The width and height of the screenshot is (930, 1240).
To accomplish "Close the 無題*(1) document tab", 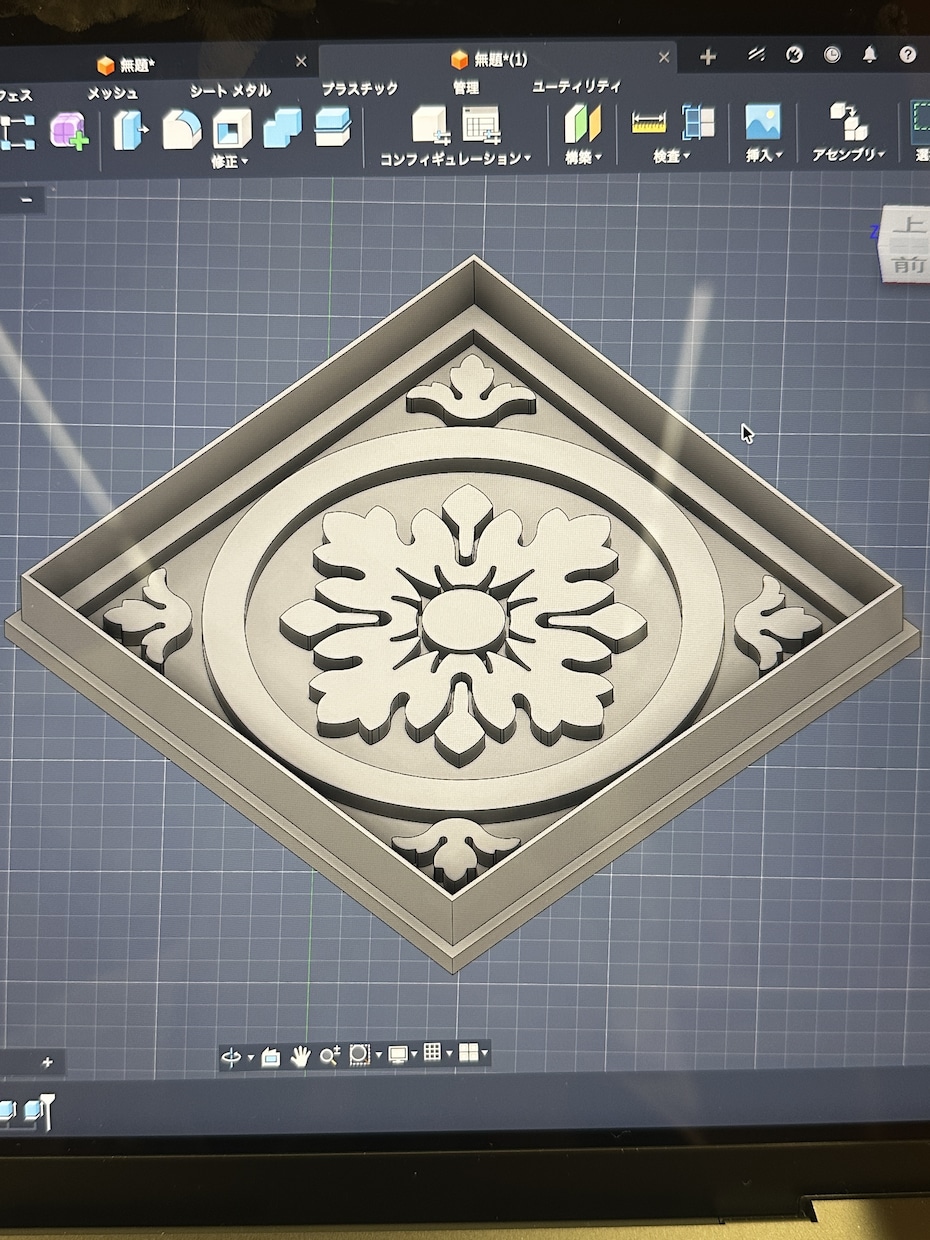I will [x=664, y=58].
